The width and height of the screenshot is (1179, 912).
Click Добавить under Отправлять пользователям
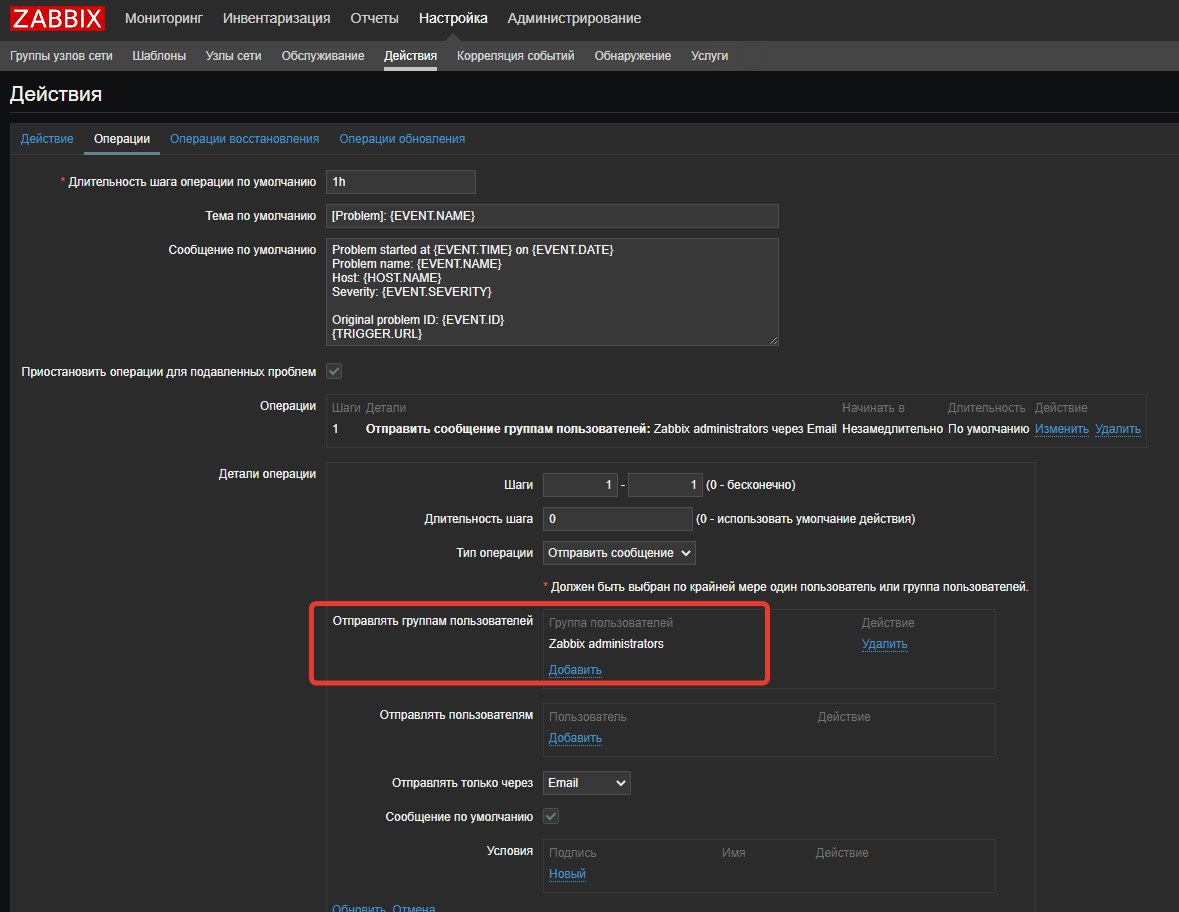pyautogui.click(x=575, y=738)
